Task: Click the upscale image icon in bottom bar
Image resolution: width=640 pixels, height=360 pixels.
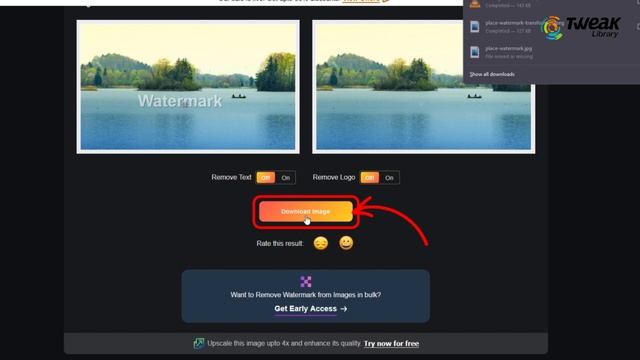Action: (x=199, y=343)
